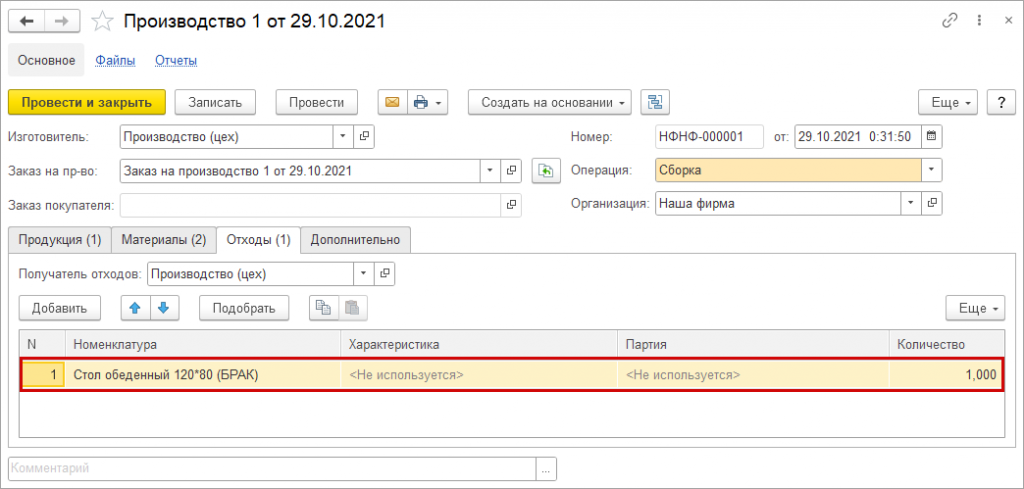Copy the link using the chain icon

(x=949, y=21)
